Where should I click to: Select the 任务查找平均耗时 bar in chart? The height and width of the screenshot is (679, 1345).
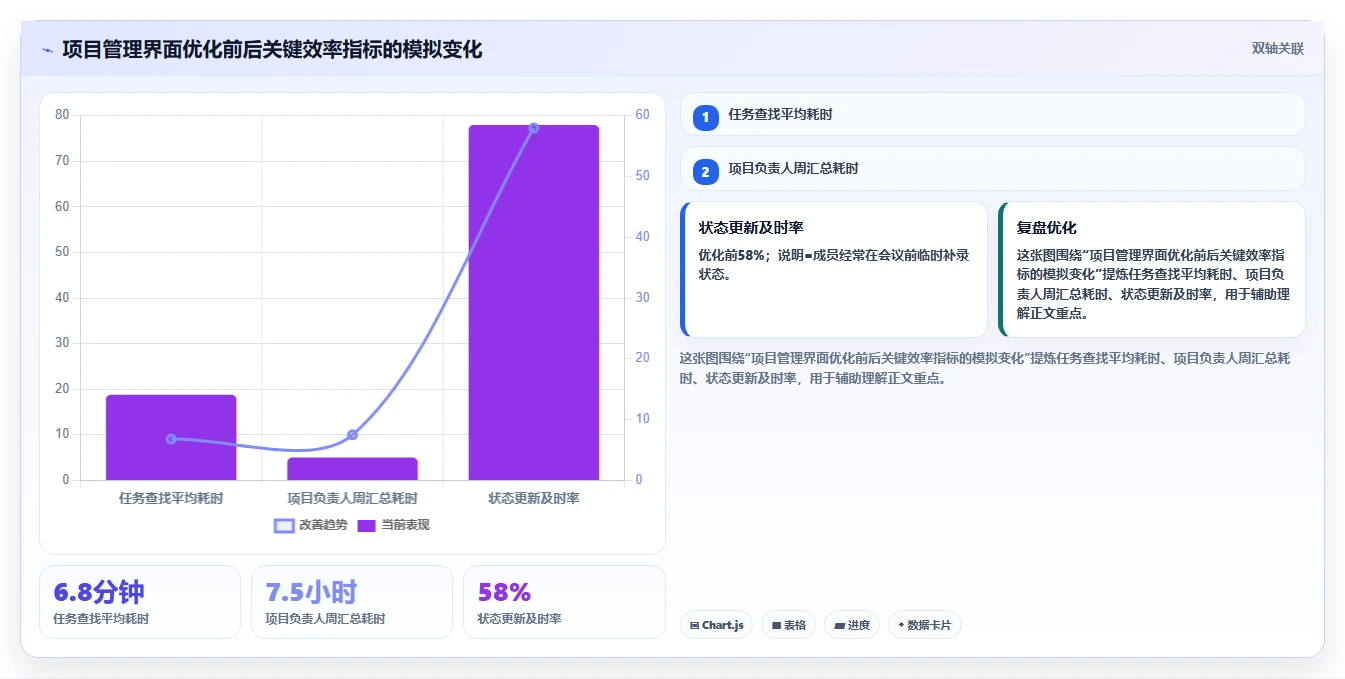click(x=171, y=437)
